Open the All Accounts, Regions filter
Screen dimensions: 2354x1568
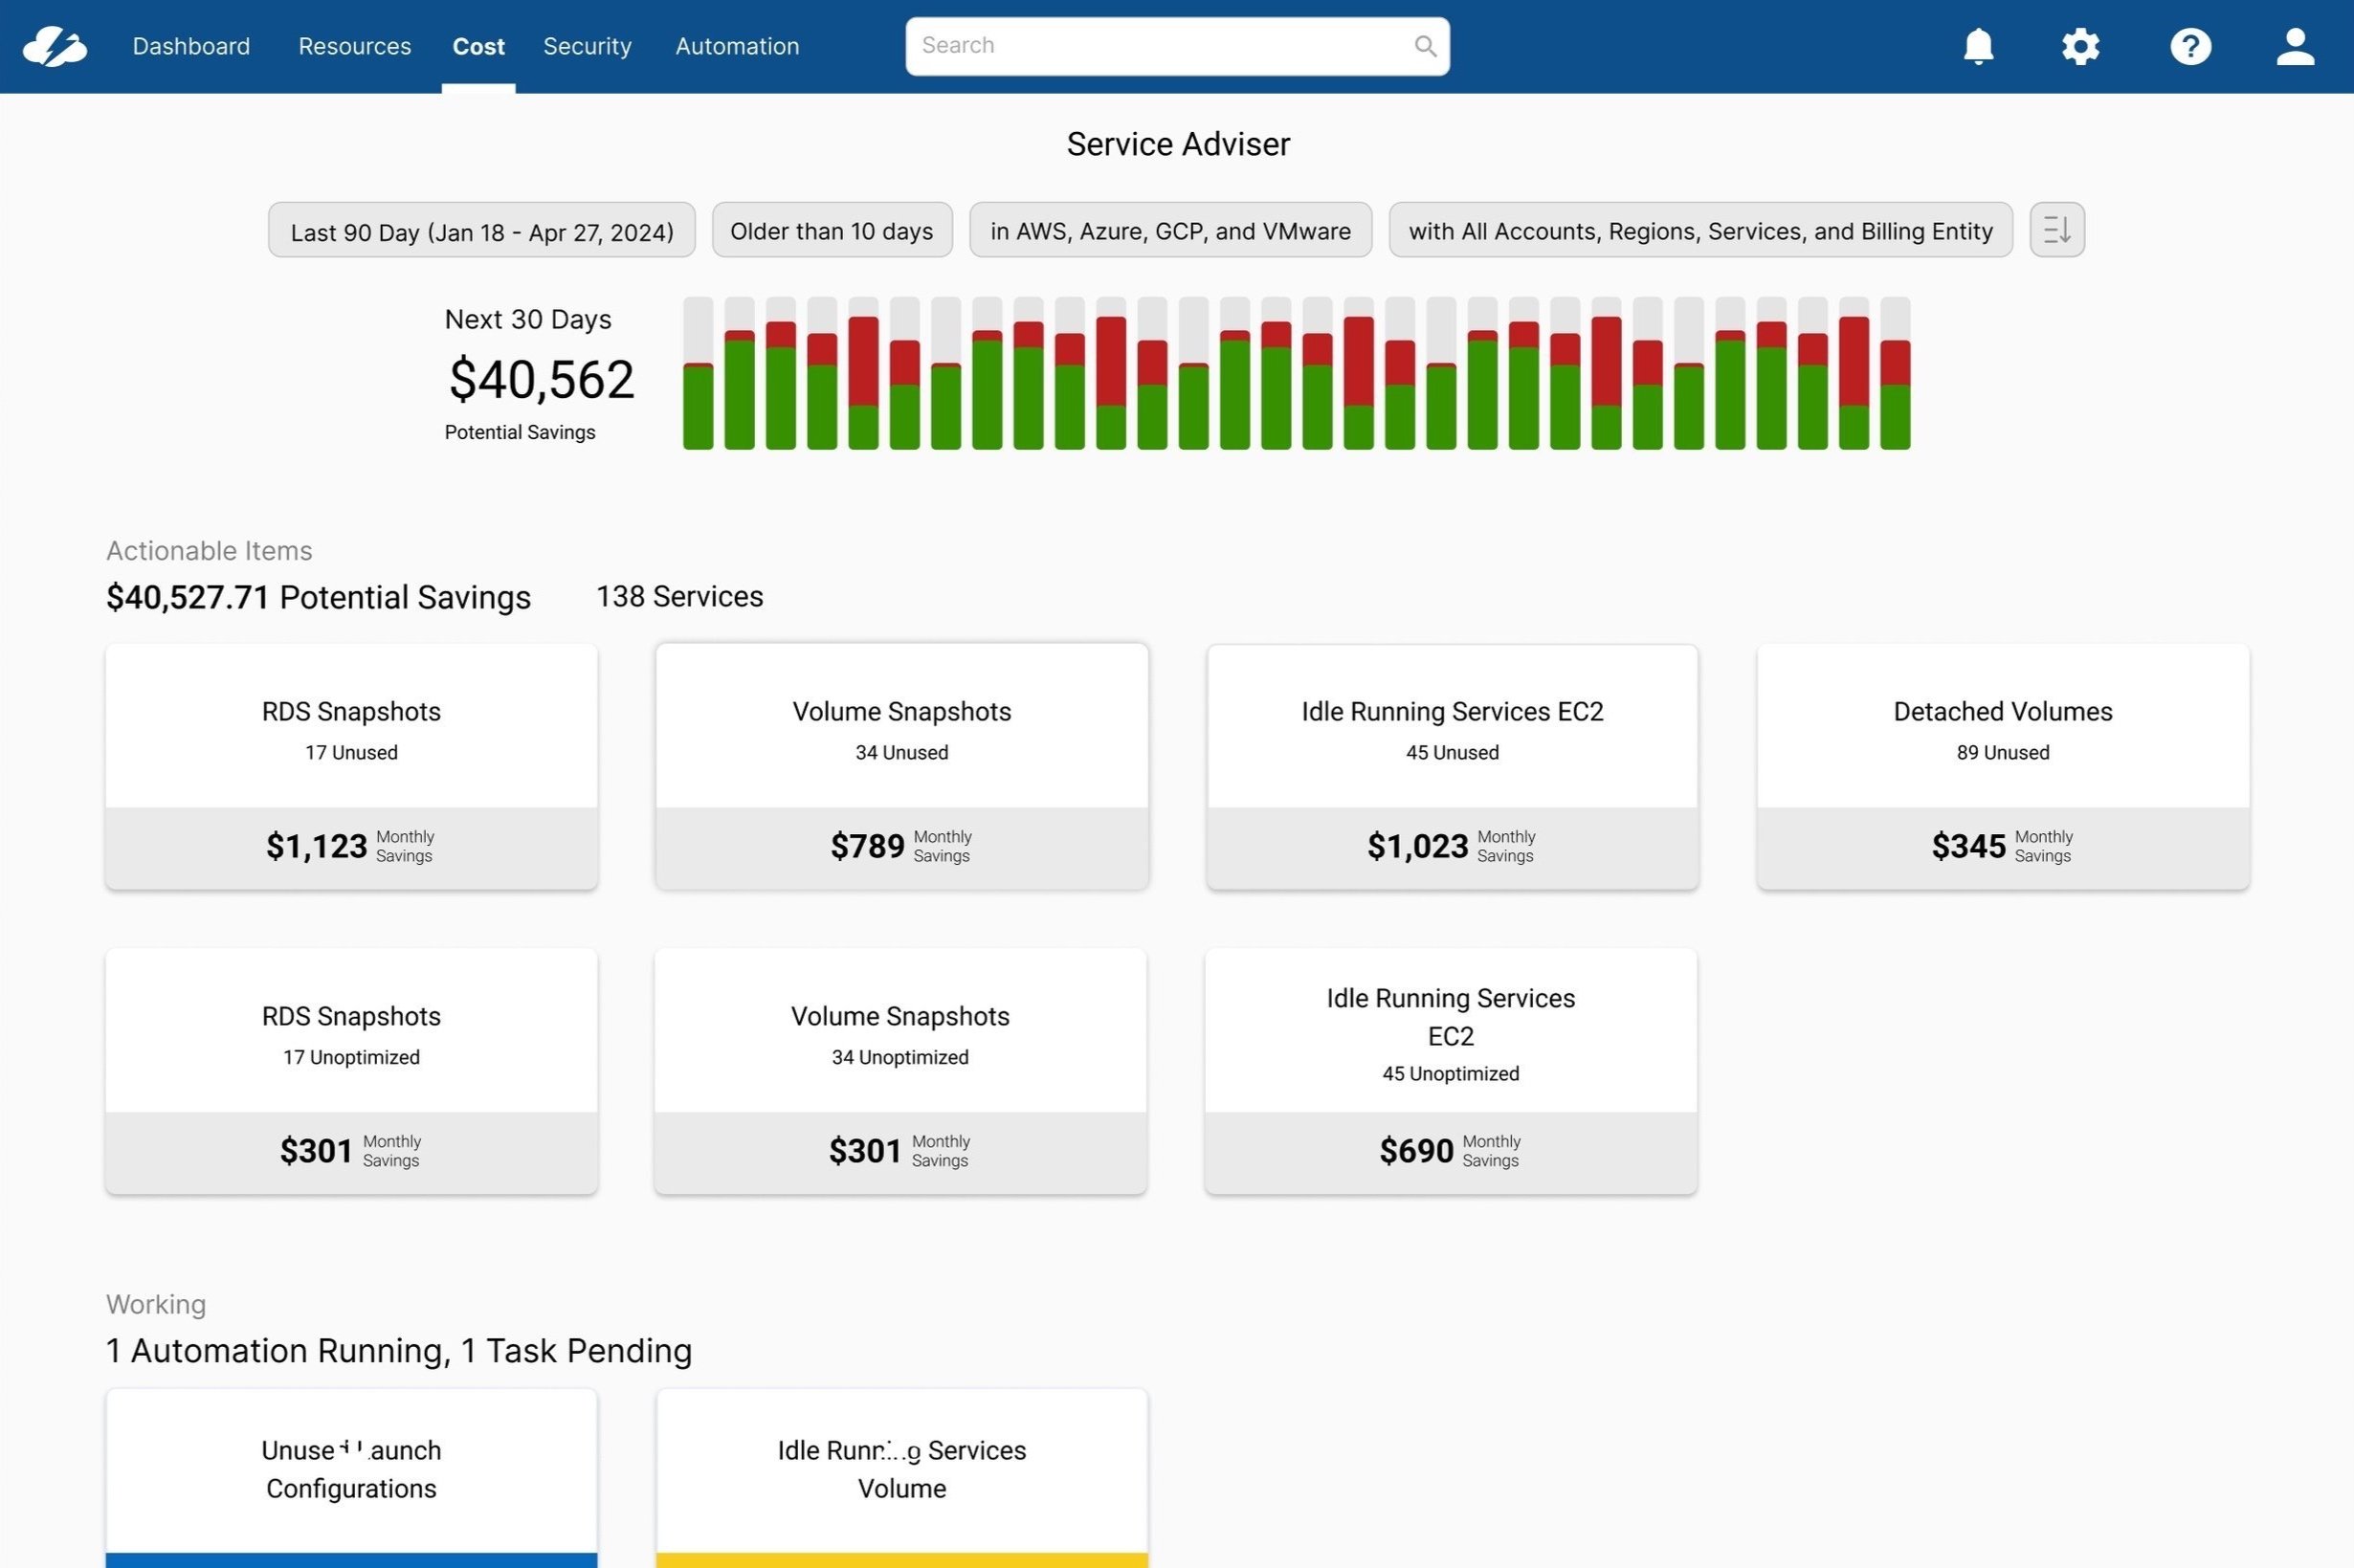point(1700,231)
